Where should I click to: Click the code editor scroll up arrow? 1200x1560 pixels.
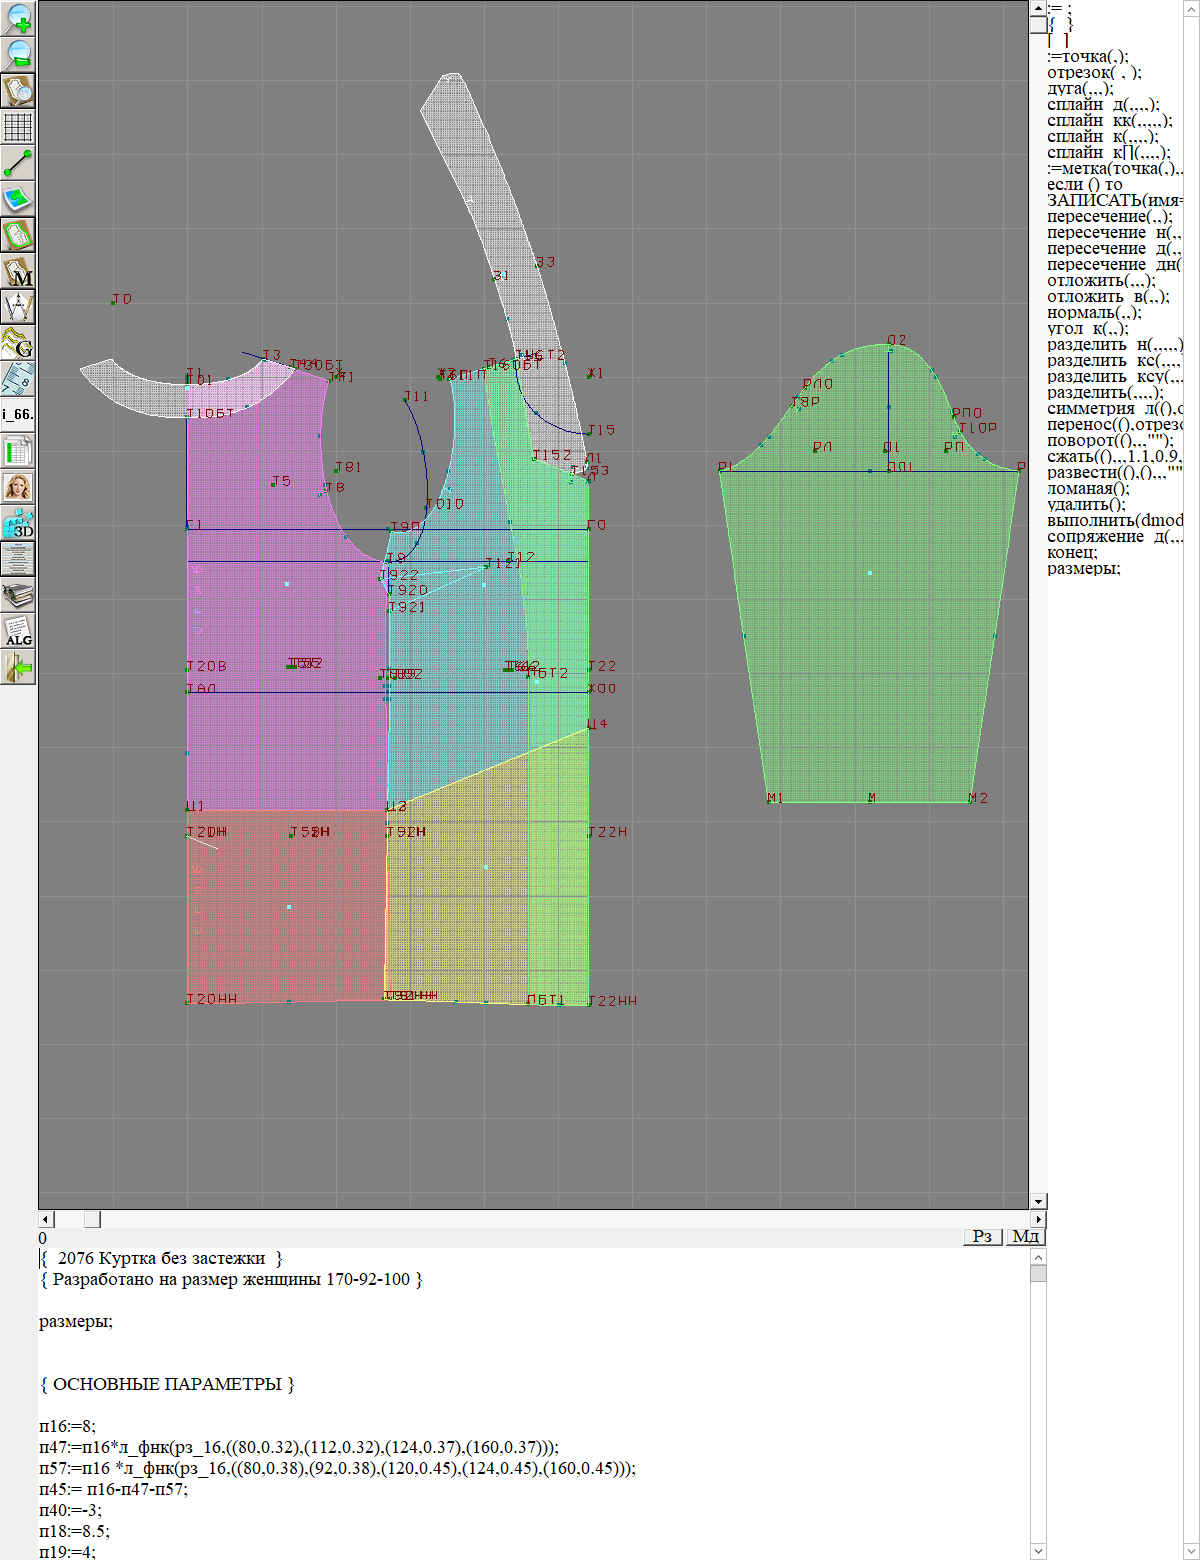click(1038, 1257)
